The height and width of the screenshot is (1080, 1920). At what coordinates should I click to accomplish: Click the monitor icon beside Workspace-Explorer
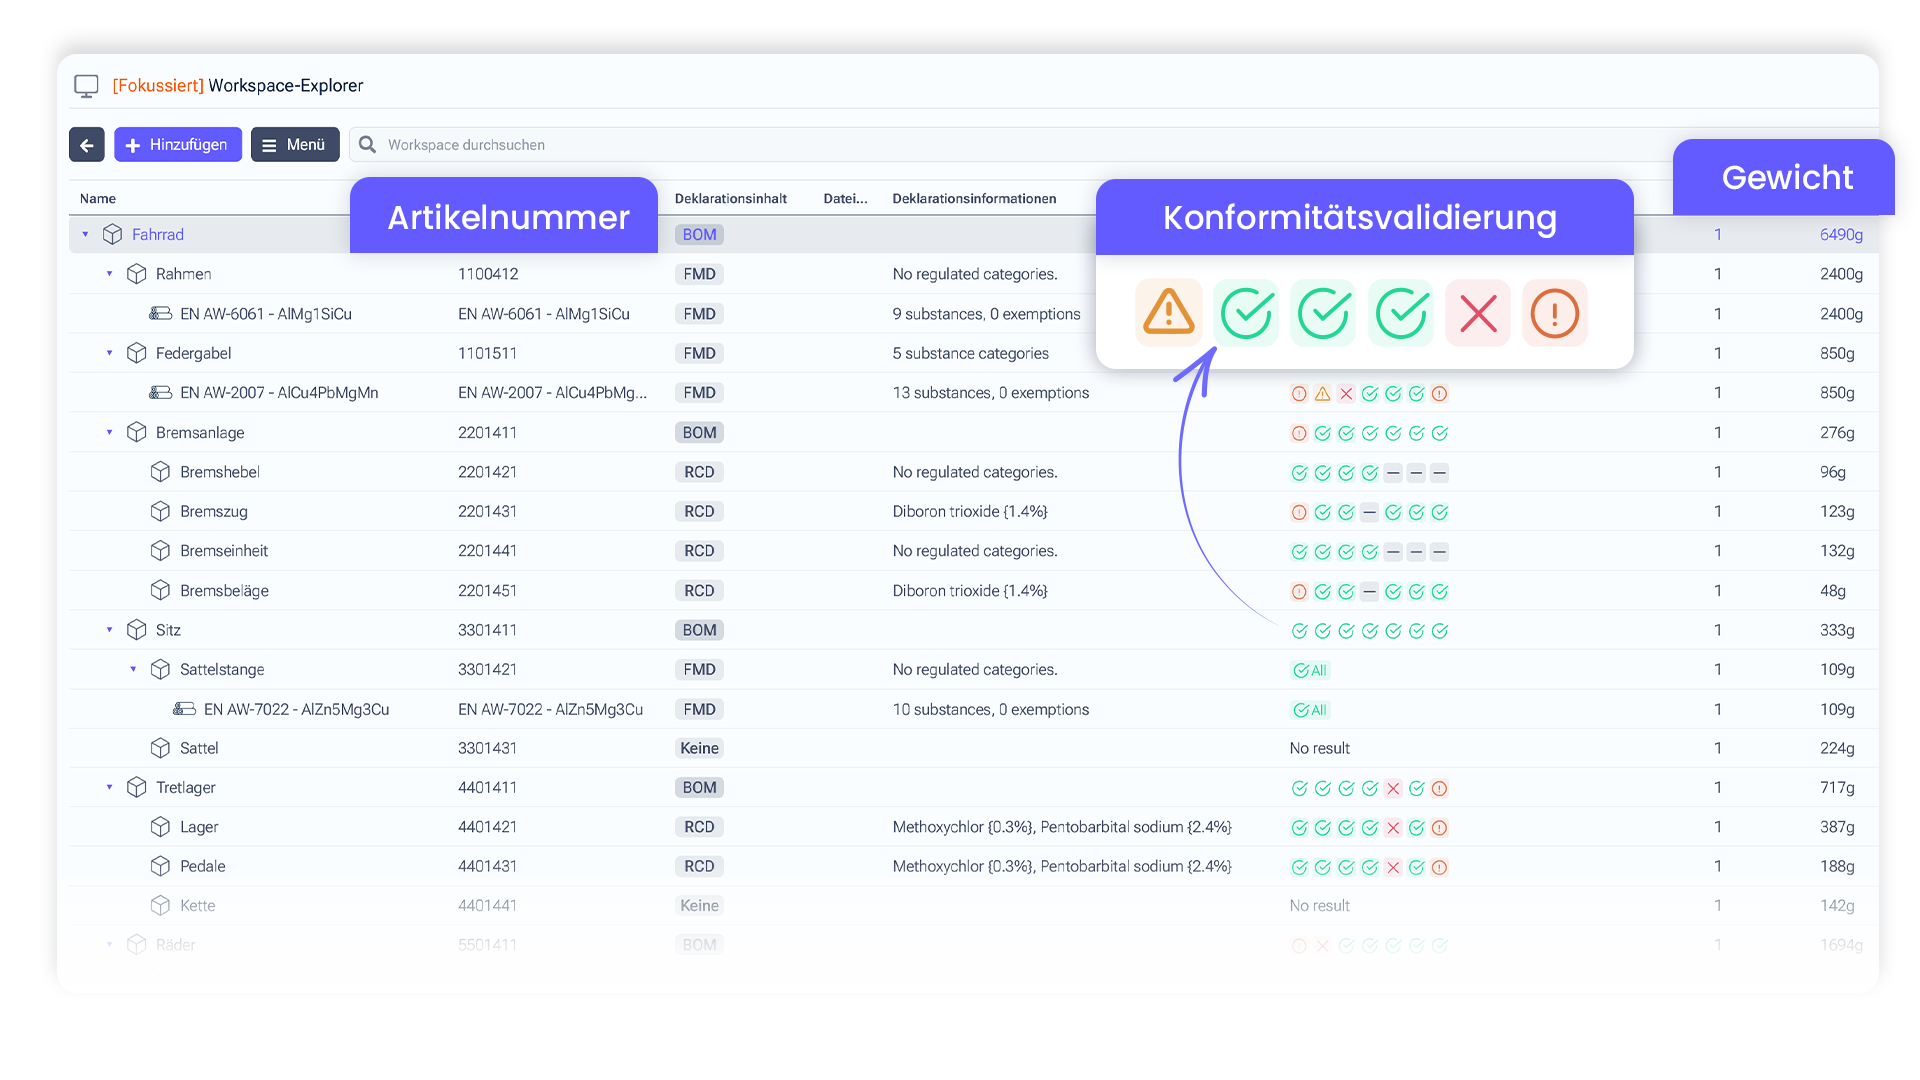[87, 86]
